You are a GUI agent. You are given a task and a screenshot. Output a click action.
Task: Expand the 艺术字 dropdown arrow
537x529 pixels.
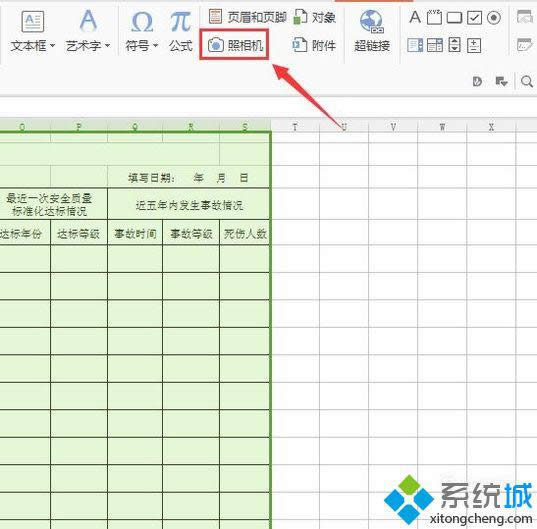(x=108, y=45)
